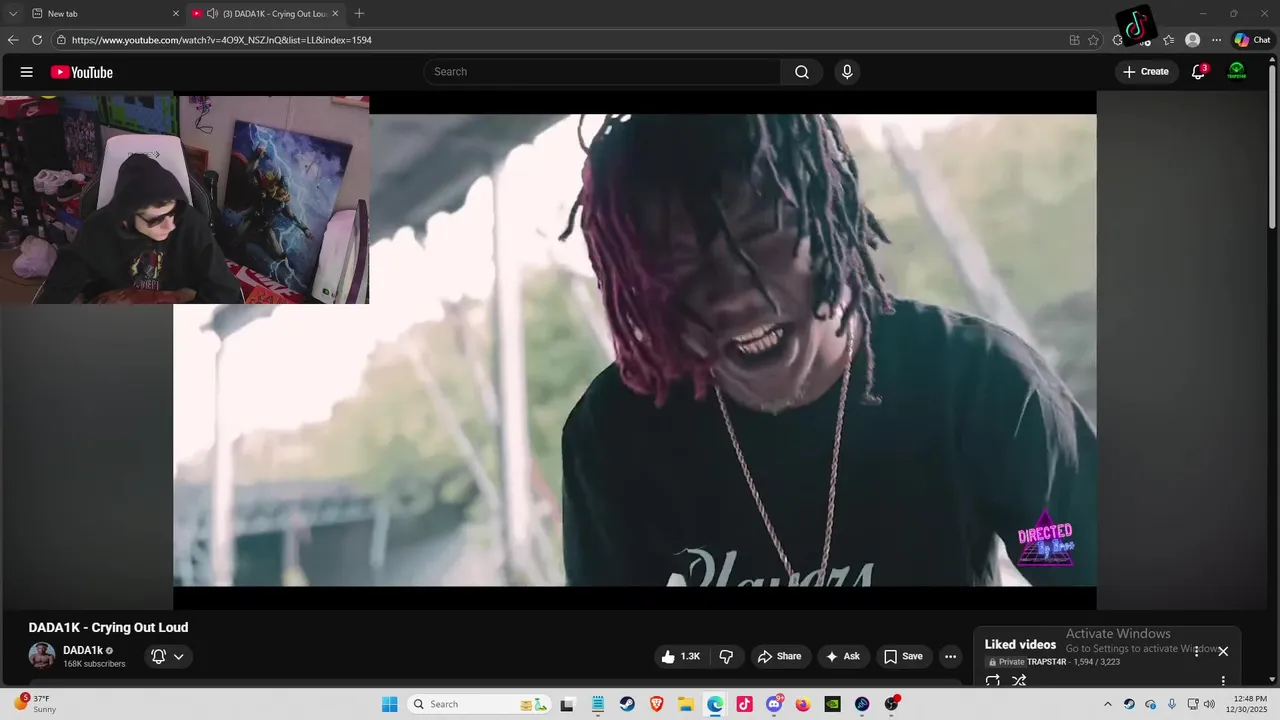1280x720 pixels.
Task: Open the volume system tray icon
Action: click(1209, 704)
